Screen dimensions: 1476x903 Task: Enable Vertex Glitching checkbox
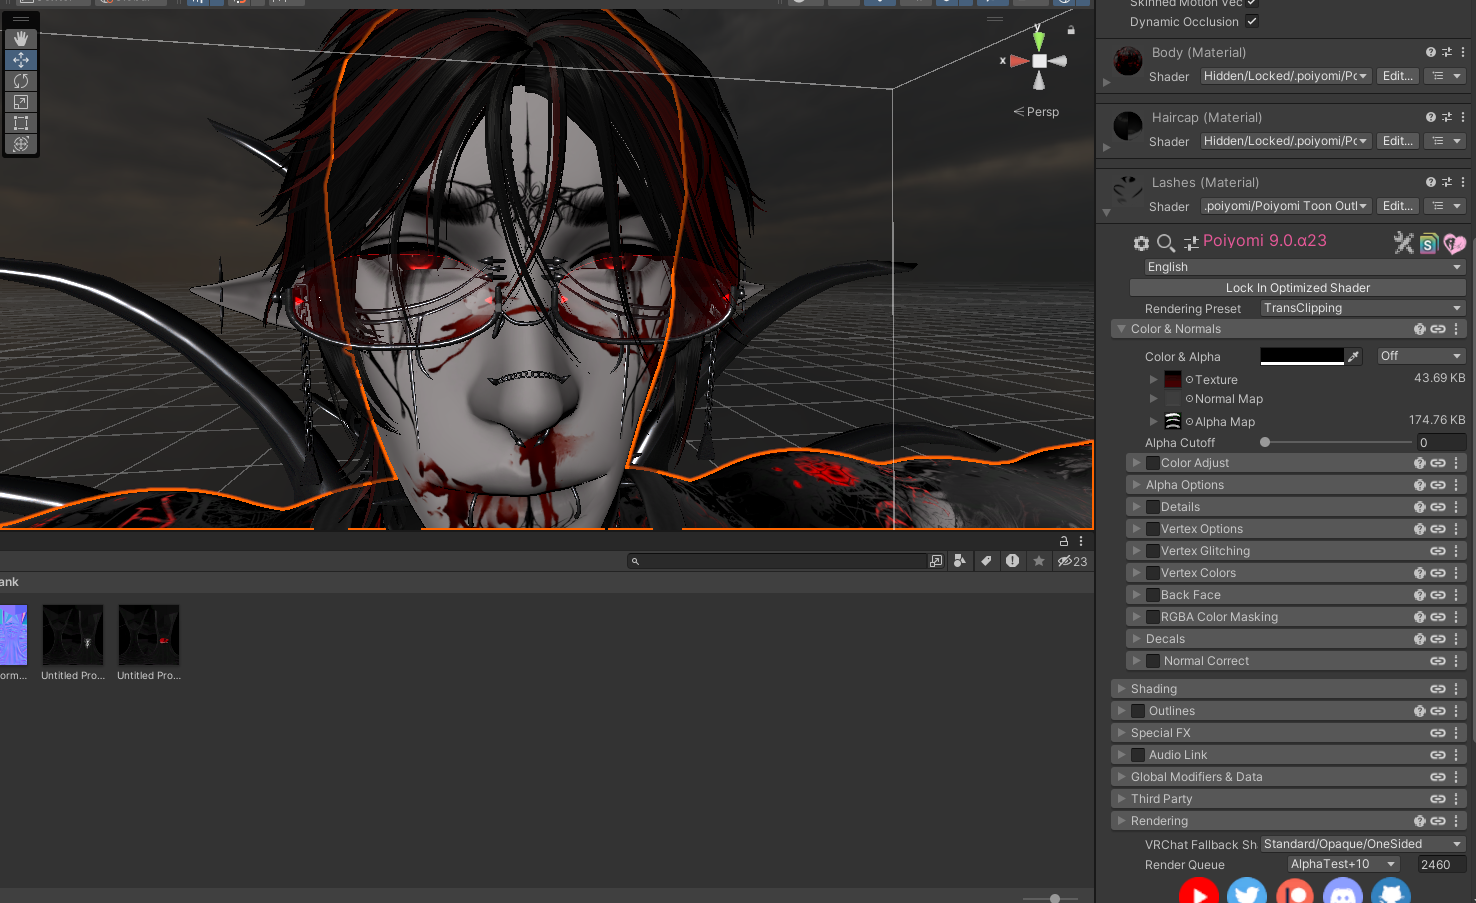(x=1153, y=551)
